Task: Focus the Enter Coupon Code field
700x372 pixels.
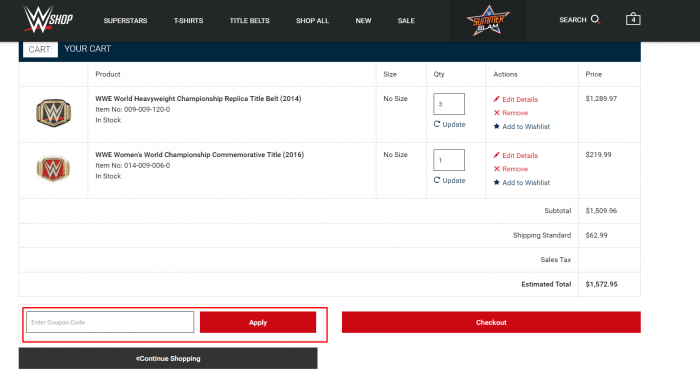Action: point(110,322)
